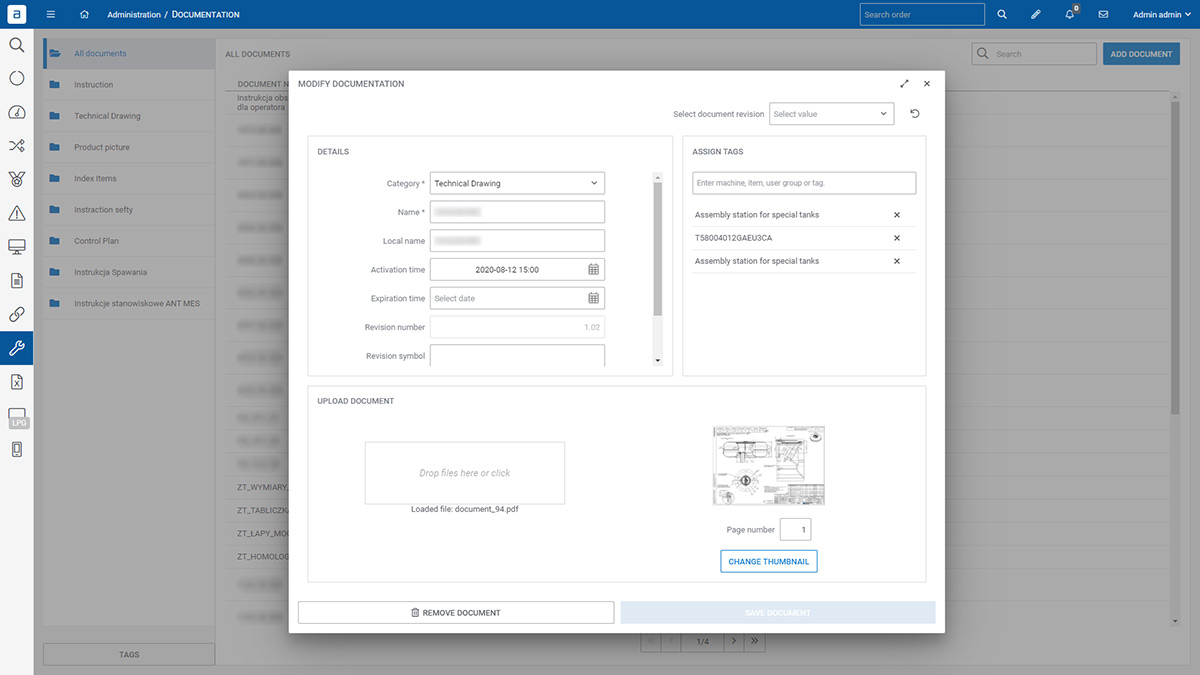Click the Search order field
The width and height of the screenshot is (1200, 675).
[x=922, y=14]
